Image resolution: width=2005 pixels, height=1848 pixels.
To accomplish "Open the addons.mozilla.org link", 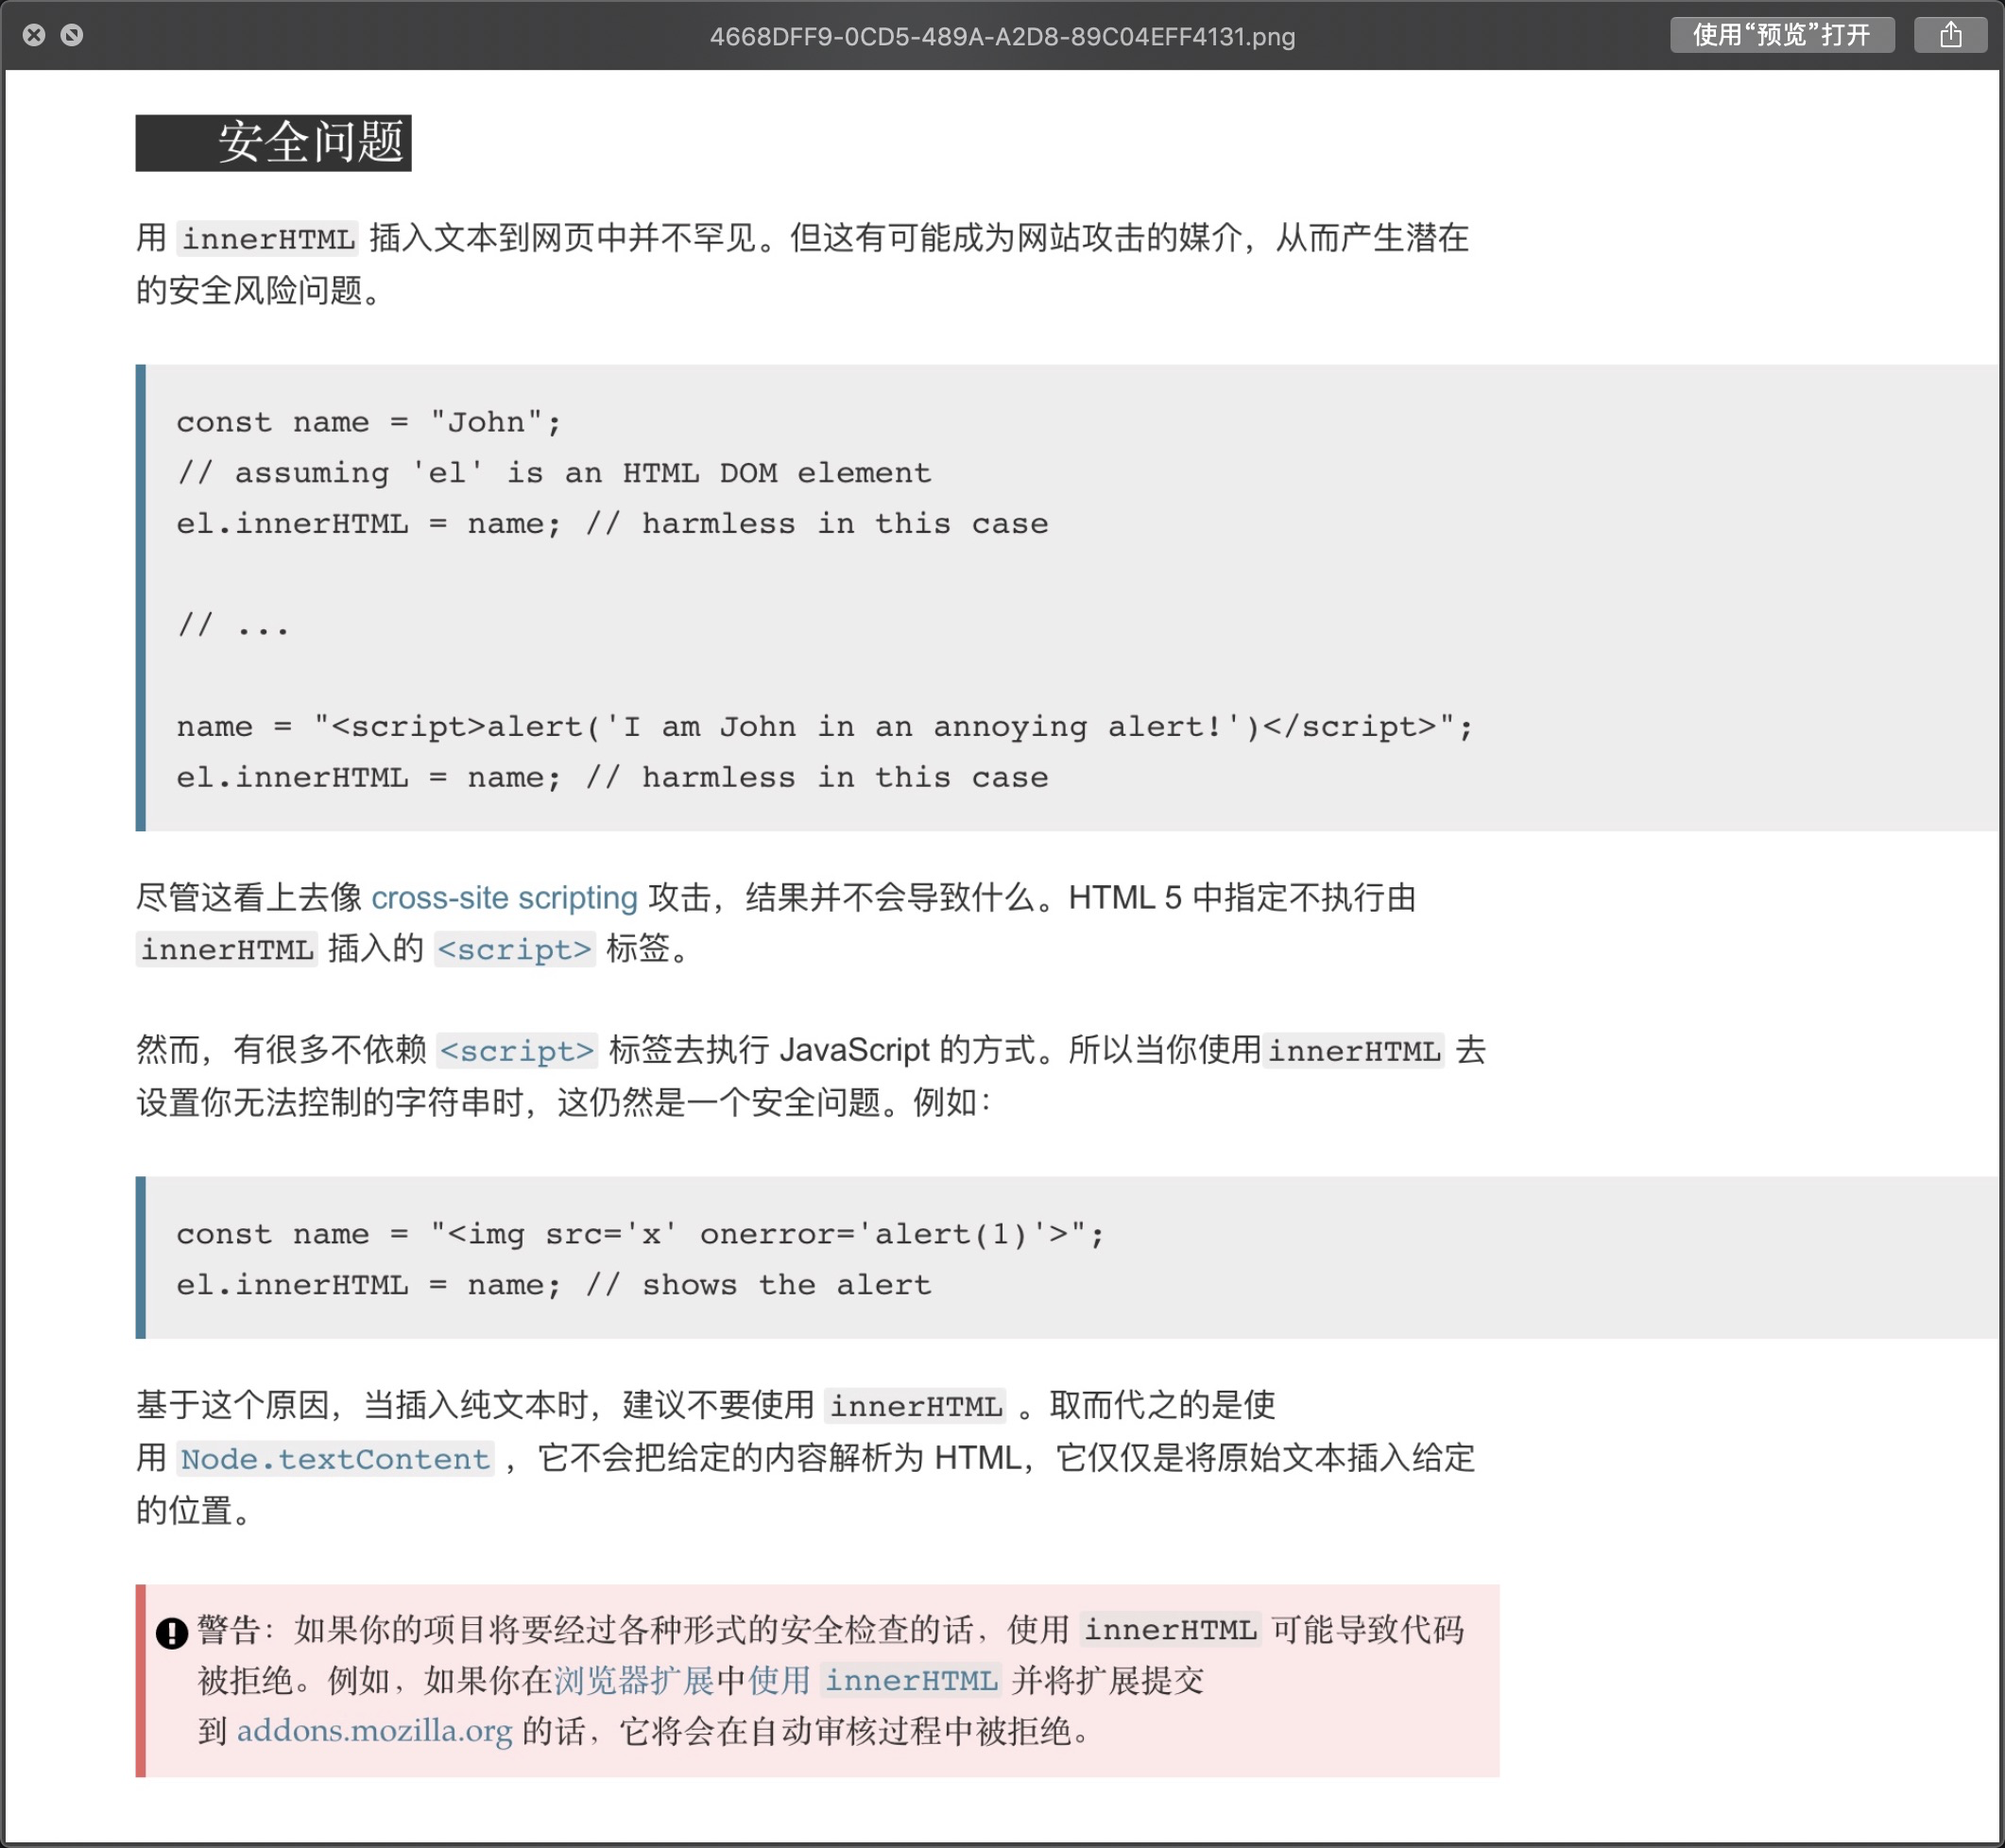I will 374,1730.
